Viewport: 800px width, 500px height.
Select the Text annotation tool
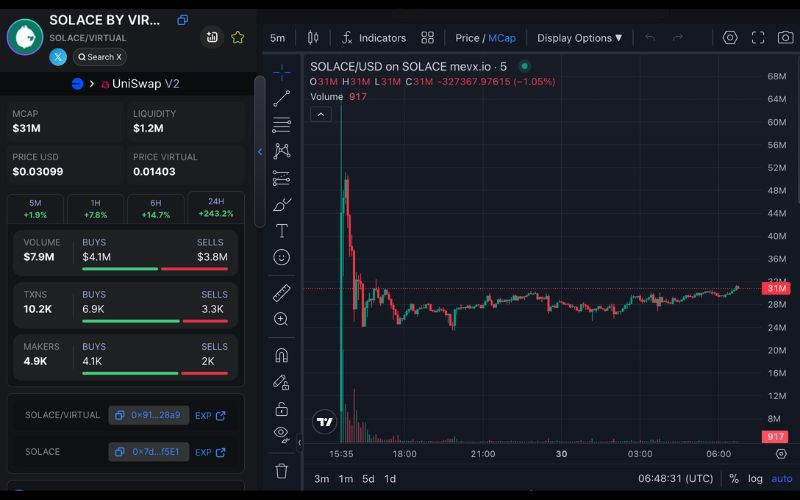(x=282, y=231)
